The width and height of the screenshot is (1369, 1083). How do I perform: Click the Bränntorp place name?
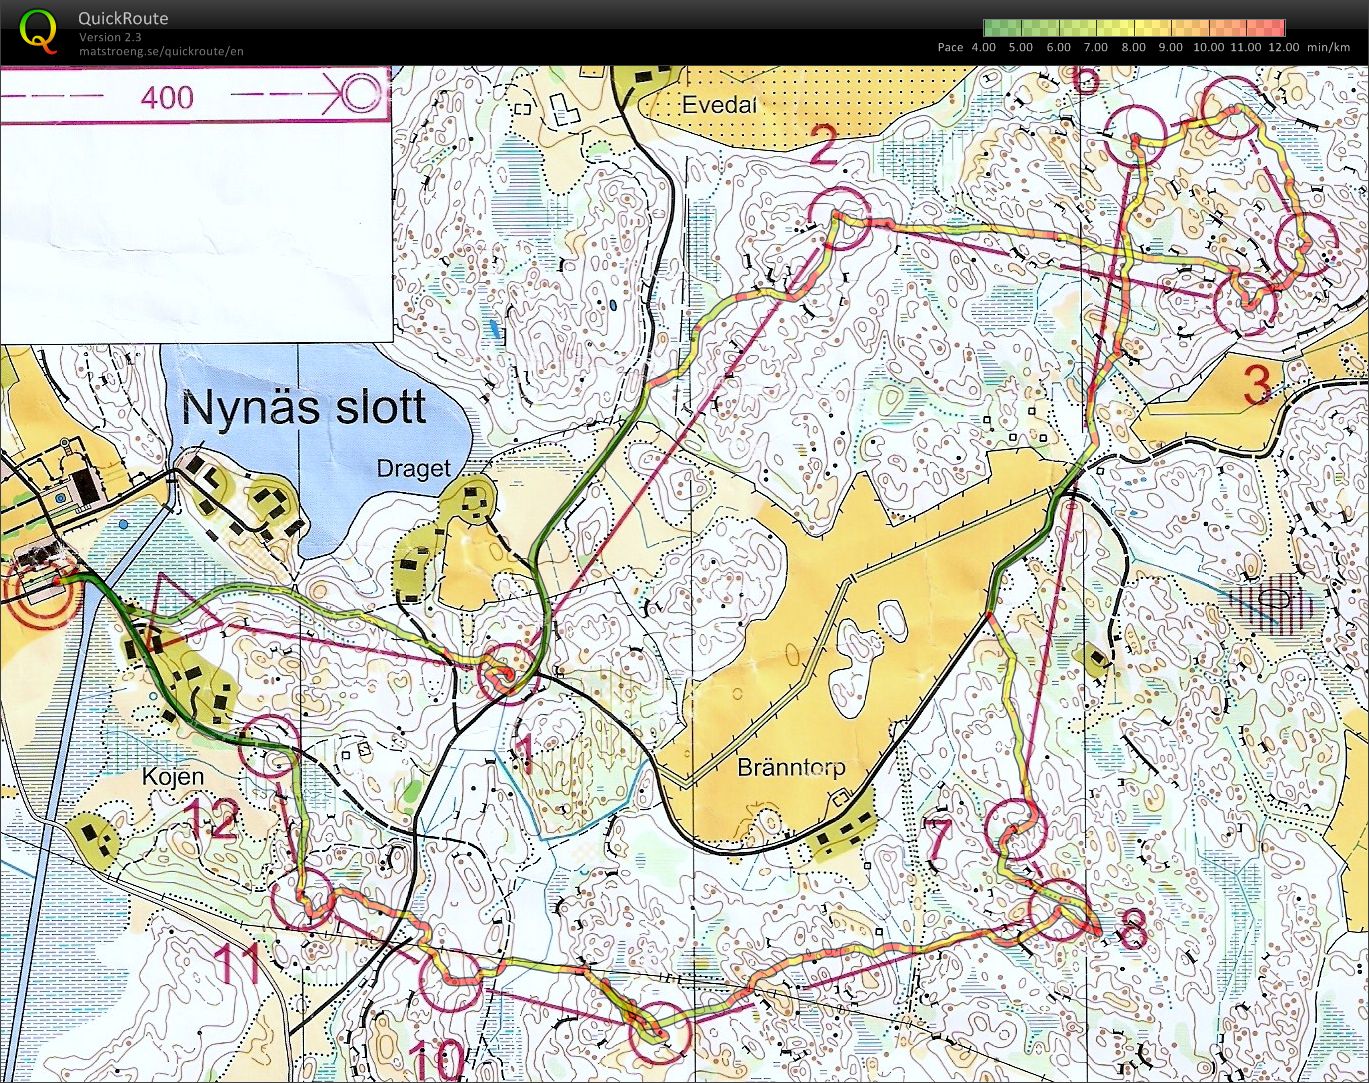(791, 767)
